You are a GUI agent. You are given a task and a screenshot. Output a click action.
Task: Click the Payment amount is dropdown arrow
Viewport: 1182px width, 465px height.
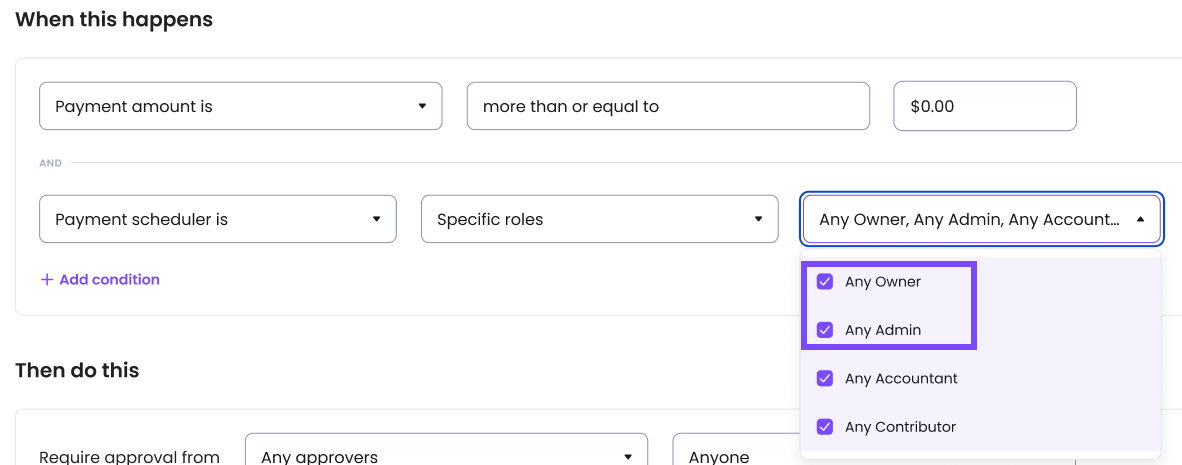(422, 106)
